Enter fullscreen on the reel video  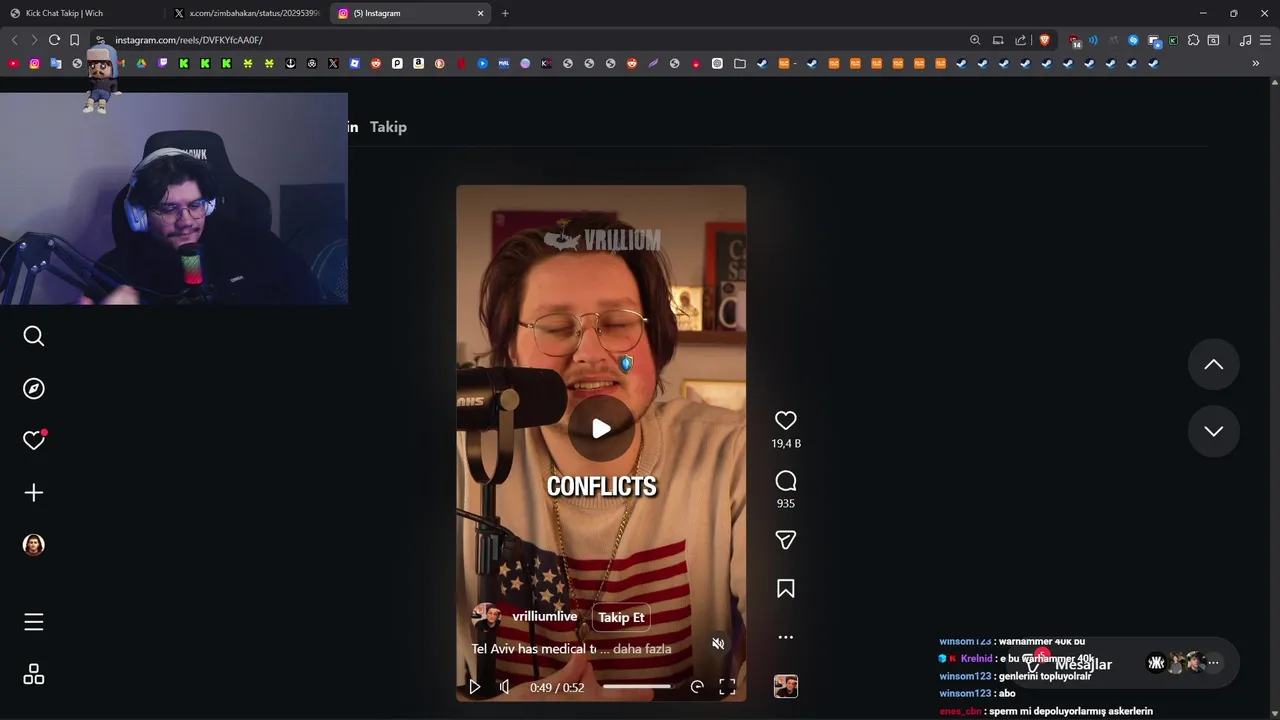(x=727, y=687)
